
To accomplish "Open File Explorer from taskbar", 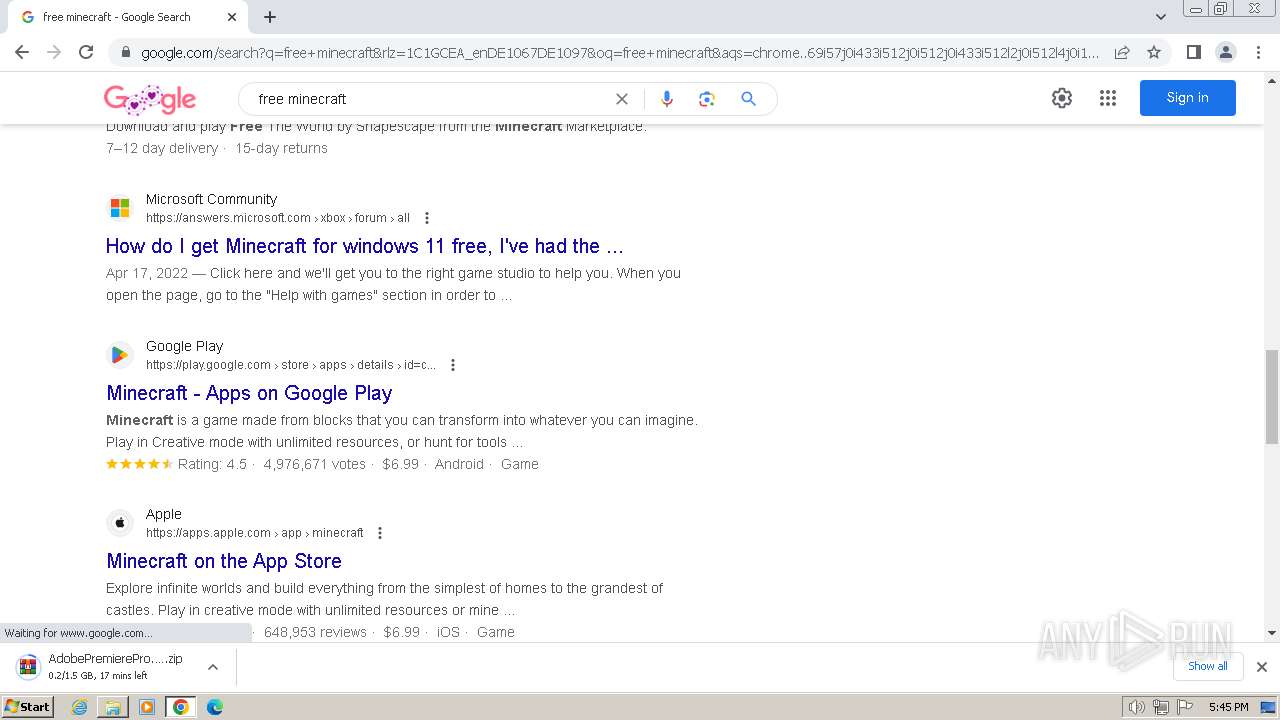I will (113, 707).
